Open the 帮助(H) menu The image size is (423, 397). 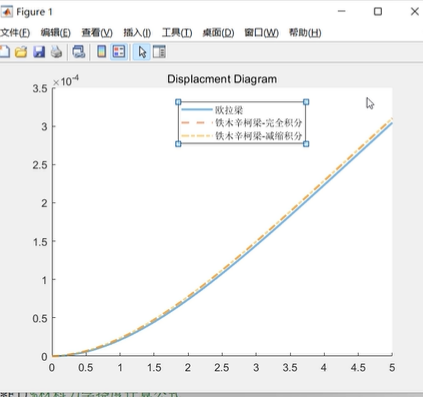point(305,33)
